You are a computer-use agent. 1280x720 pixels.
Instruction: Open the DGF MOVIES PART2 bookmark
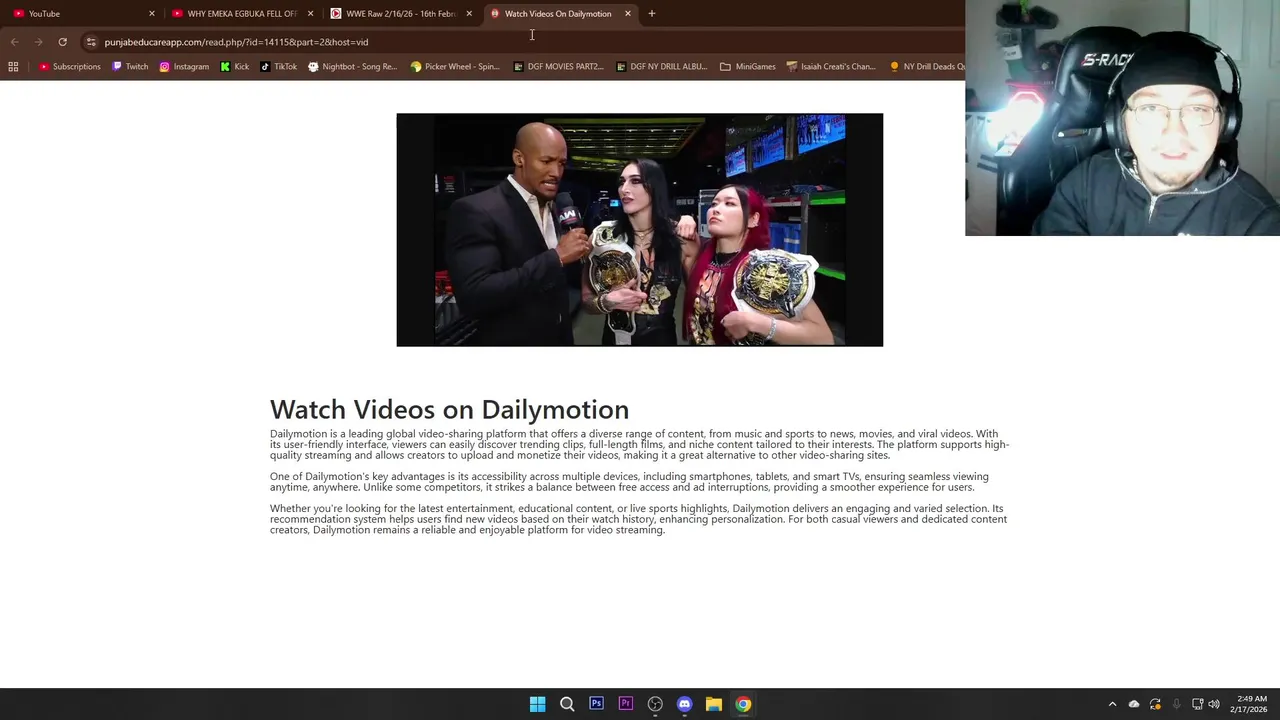point(558,66)
